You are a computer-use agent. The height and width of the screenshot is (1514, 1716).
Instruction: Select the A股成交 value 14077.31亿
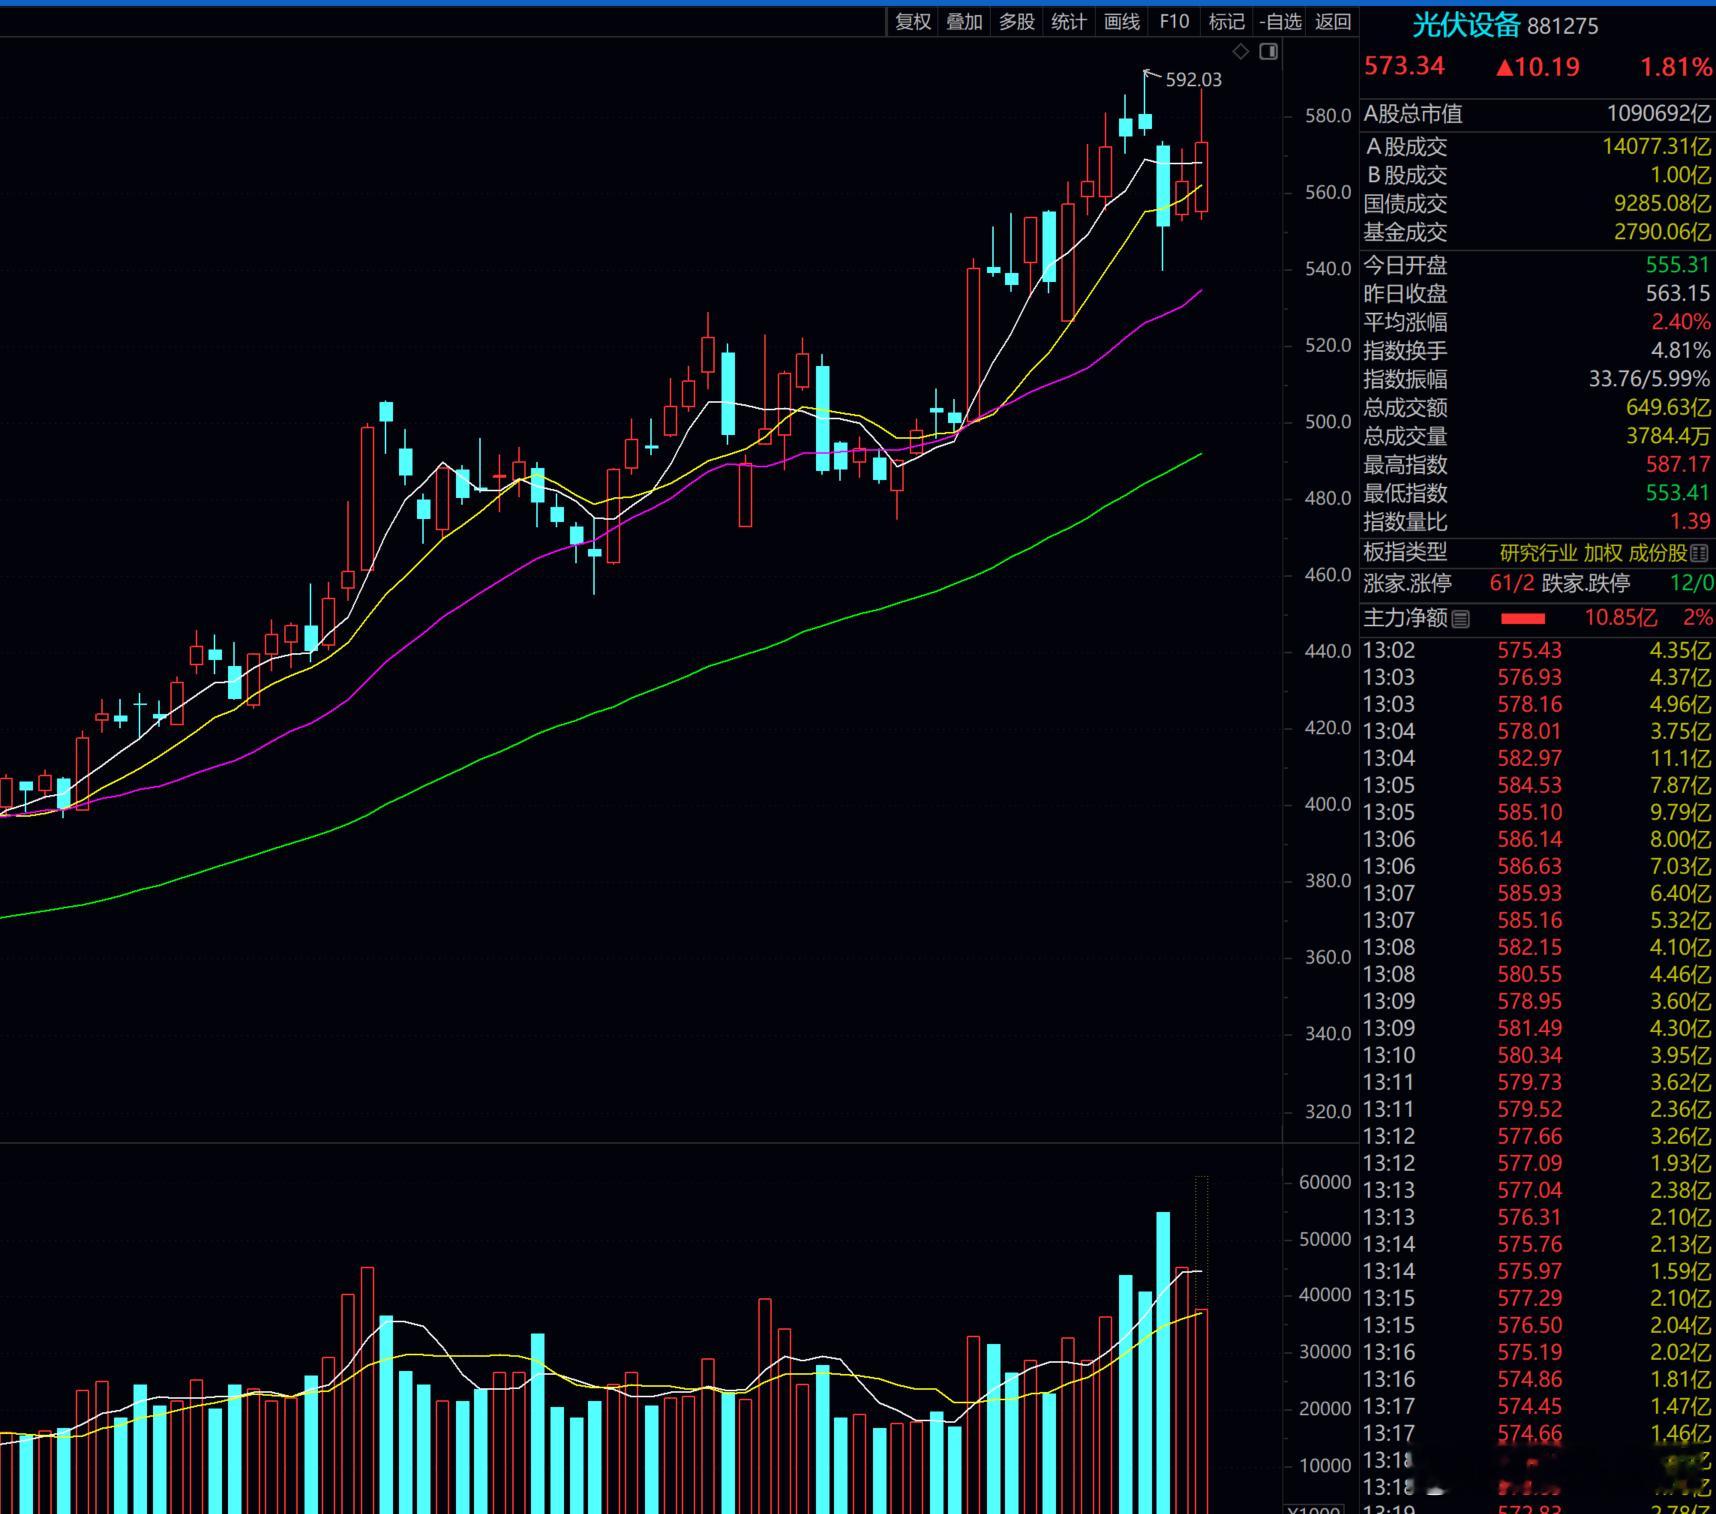pos(1656,146)
